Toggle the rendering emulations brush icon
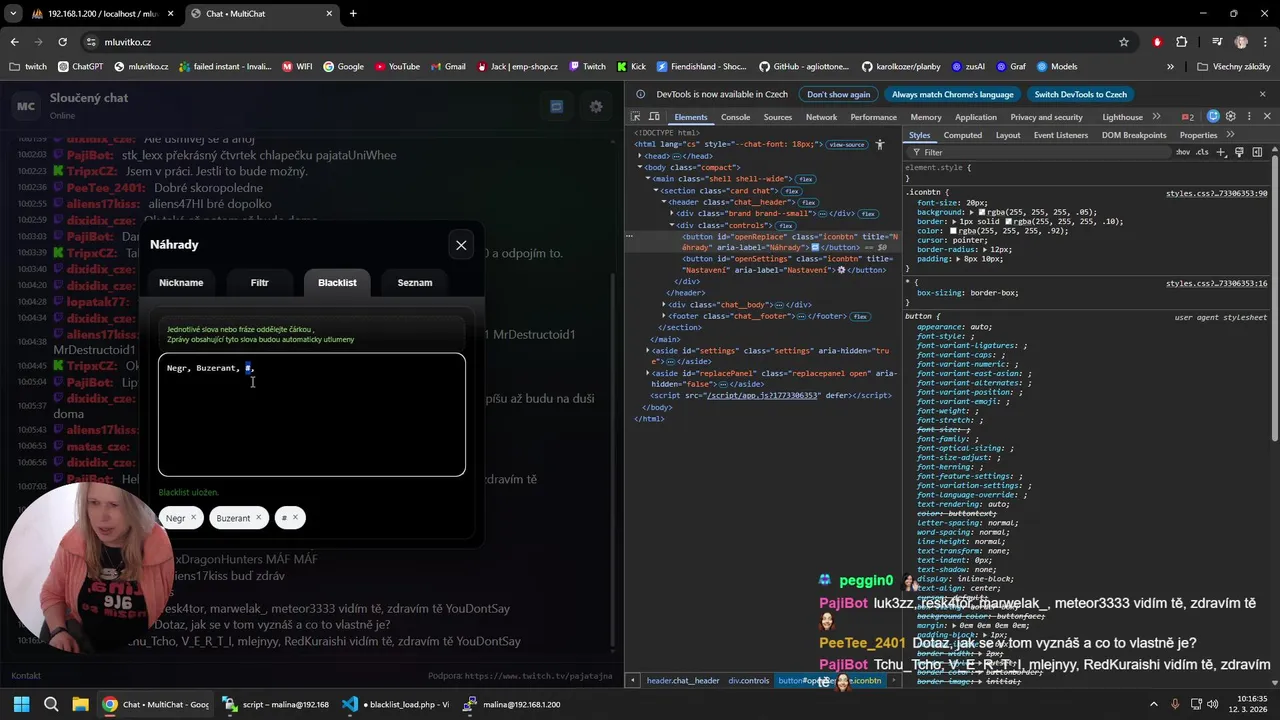Image resolution: width=1280 pixels, height=720 pixels. point(1240,152)
